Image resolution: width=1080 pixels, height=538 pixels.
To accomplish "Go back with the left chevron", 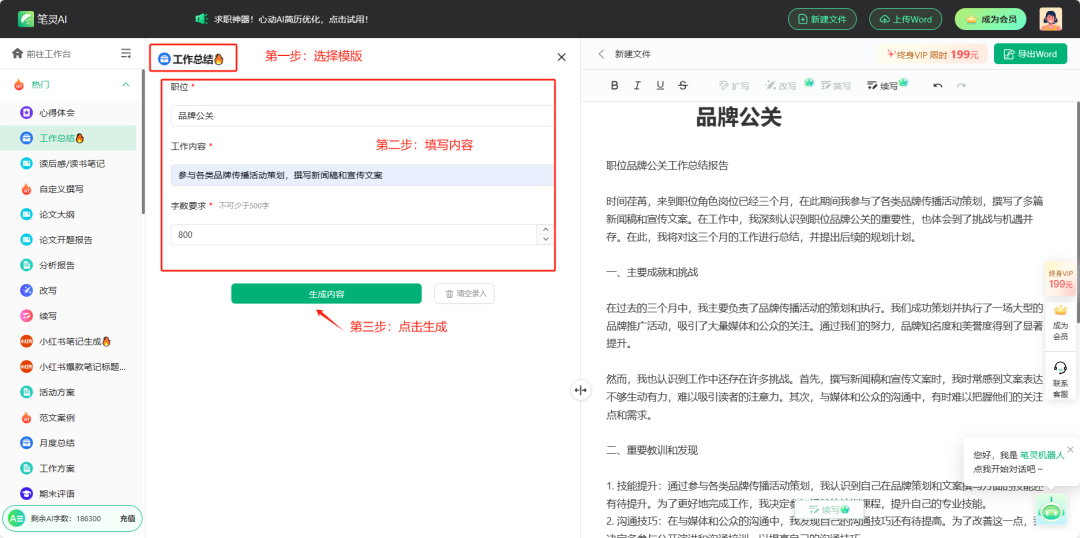I will coord(601,54).
